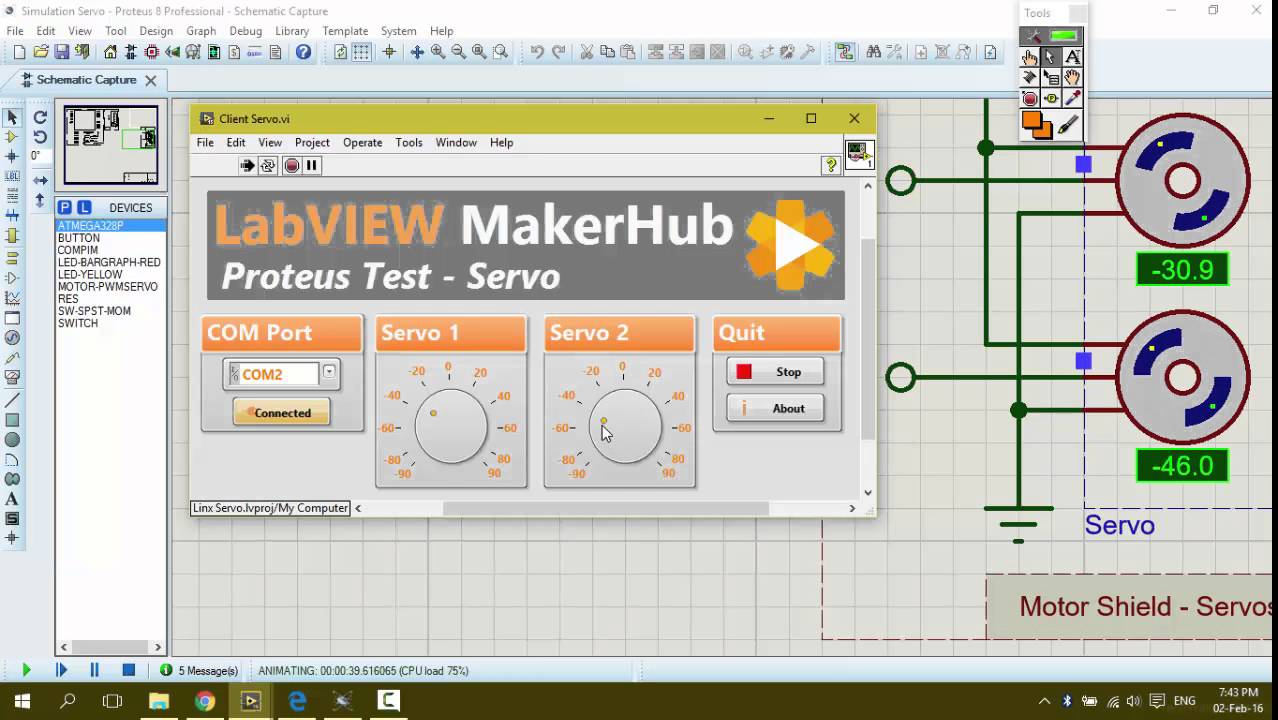Viewport: 1278px width, 720px height.
Task: Click the binoculars search icon
Action: [874, 52]
